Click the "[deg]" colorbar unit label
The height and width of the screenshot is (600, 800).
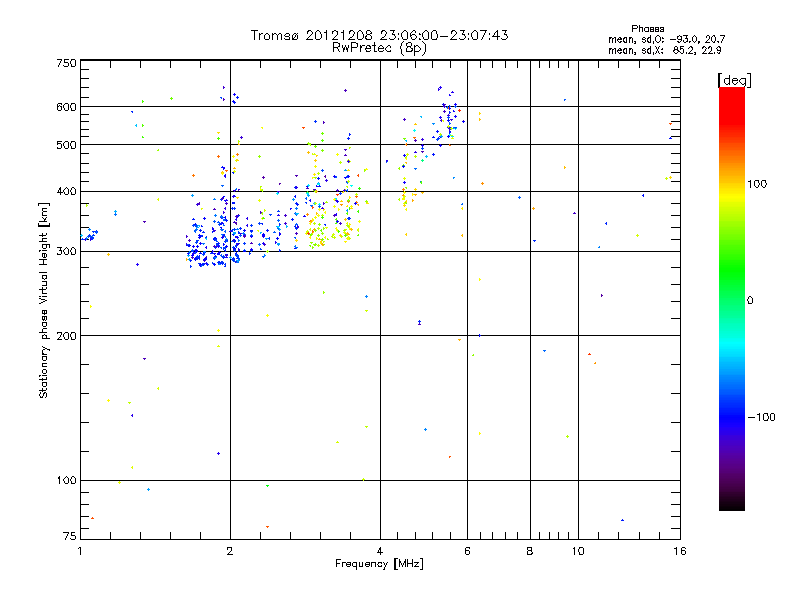[735, 79]
